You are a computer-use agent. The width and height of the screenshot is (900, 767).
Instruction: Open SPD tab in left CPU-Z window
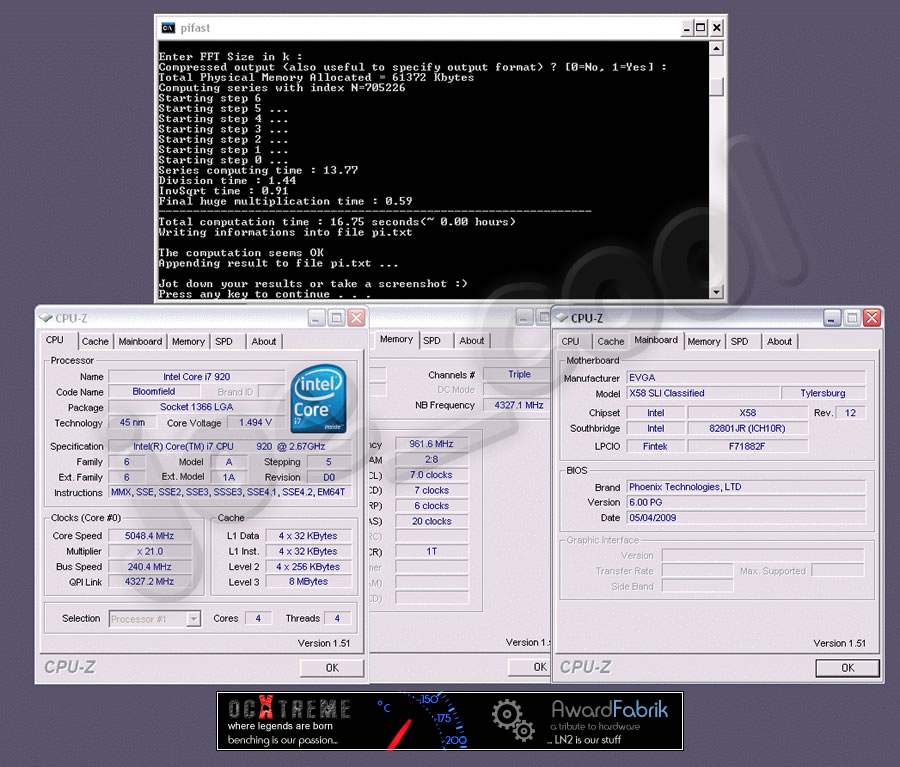tap(224, 341)
